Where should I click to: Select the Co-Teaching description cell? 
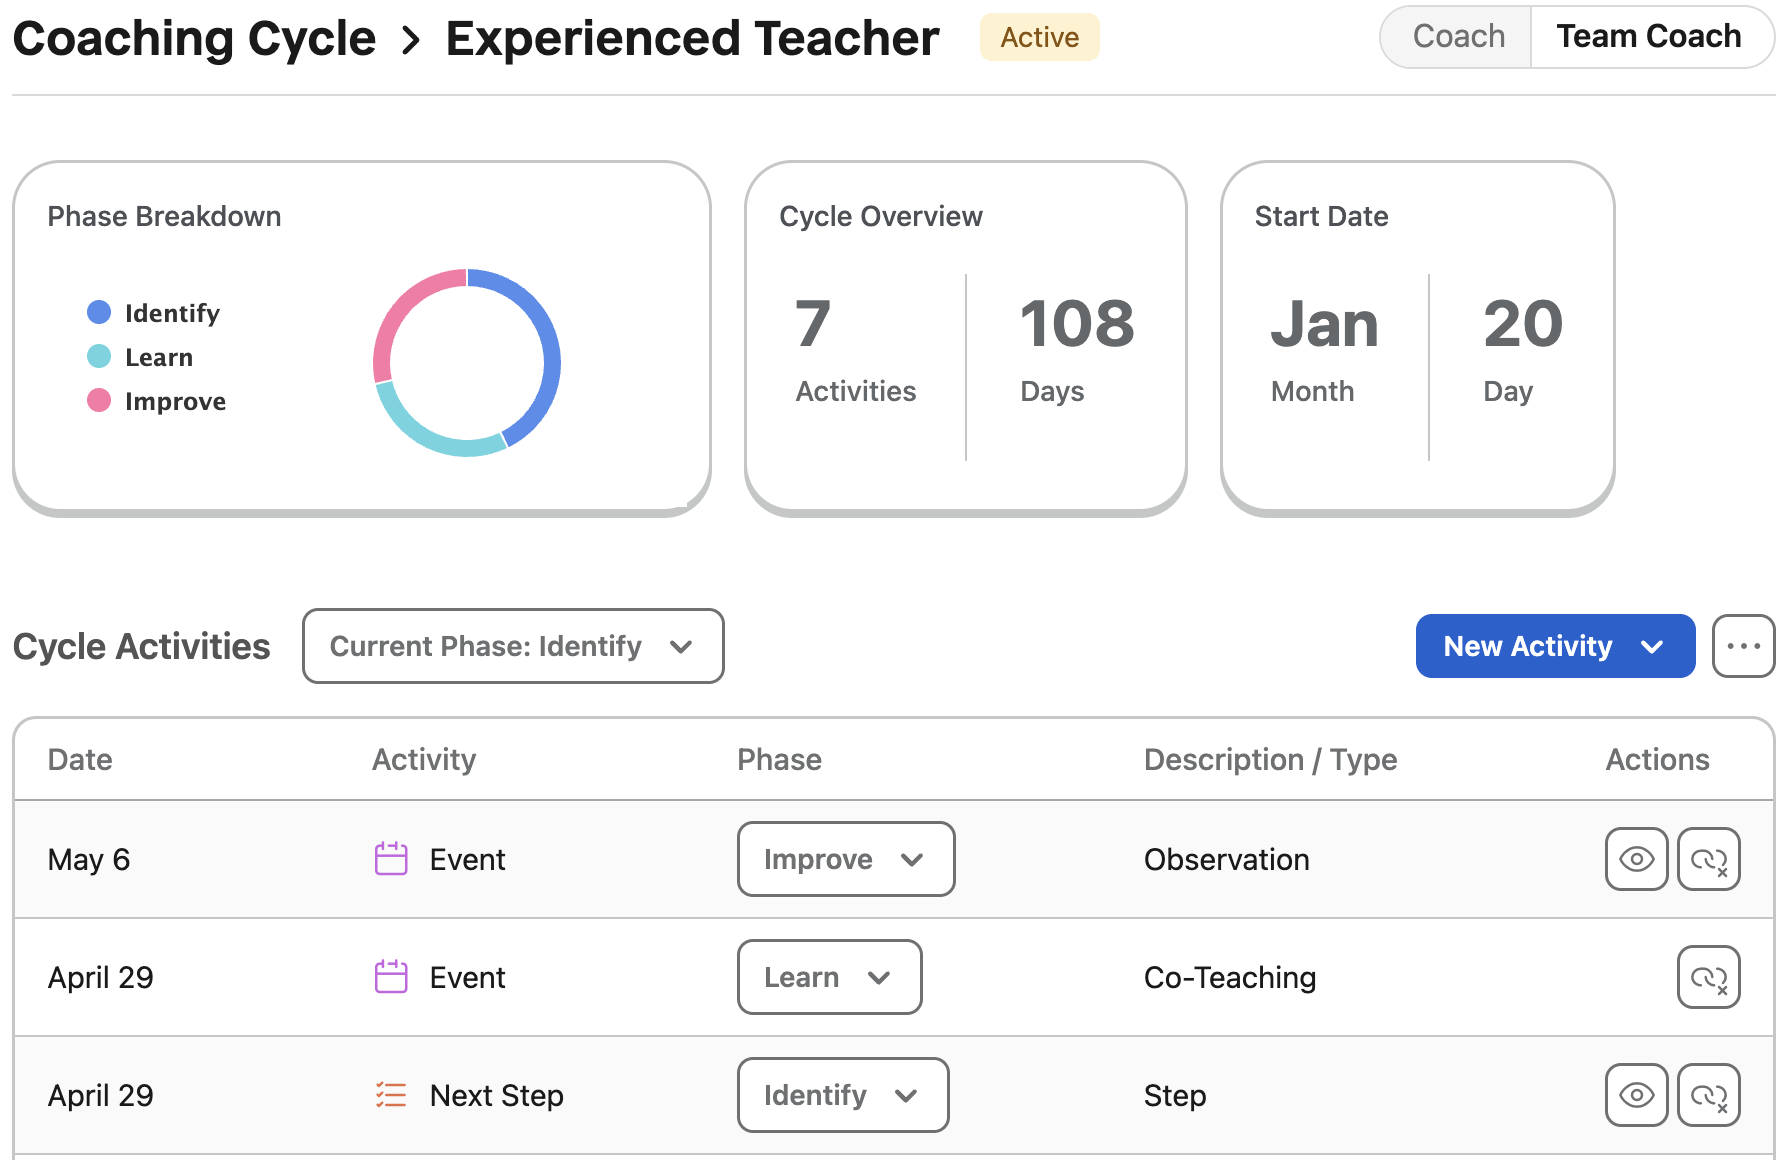(x=1230, y=977)
